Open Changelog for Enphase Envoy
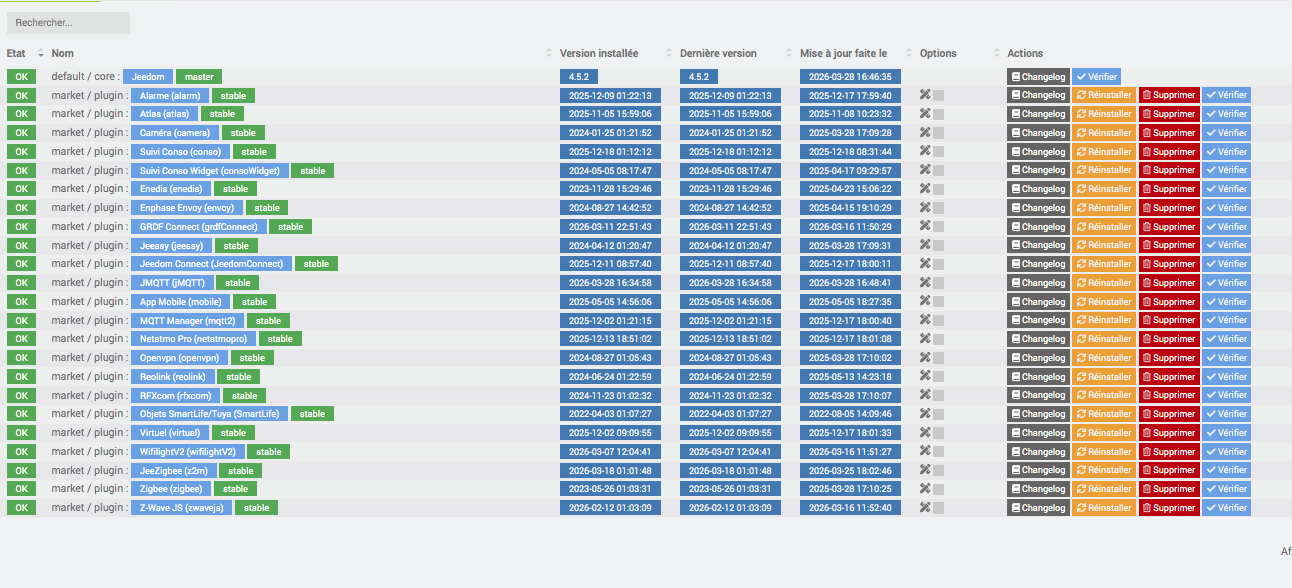 1038,208
